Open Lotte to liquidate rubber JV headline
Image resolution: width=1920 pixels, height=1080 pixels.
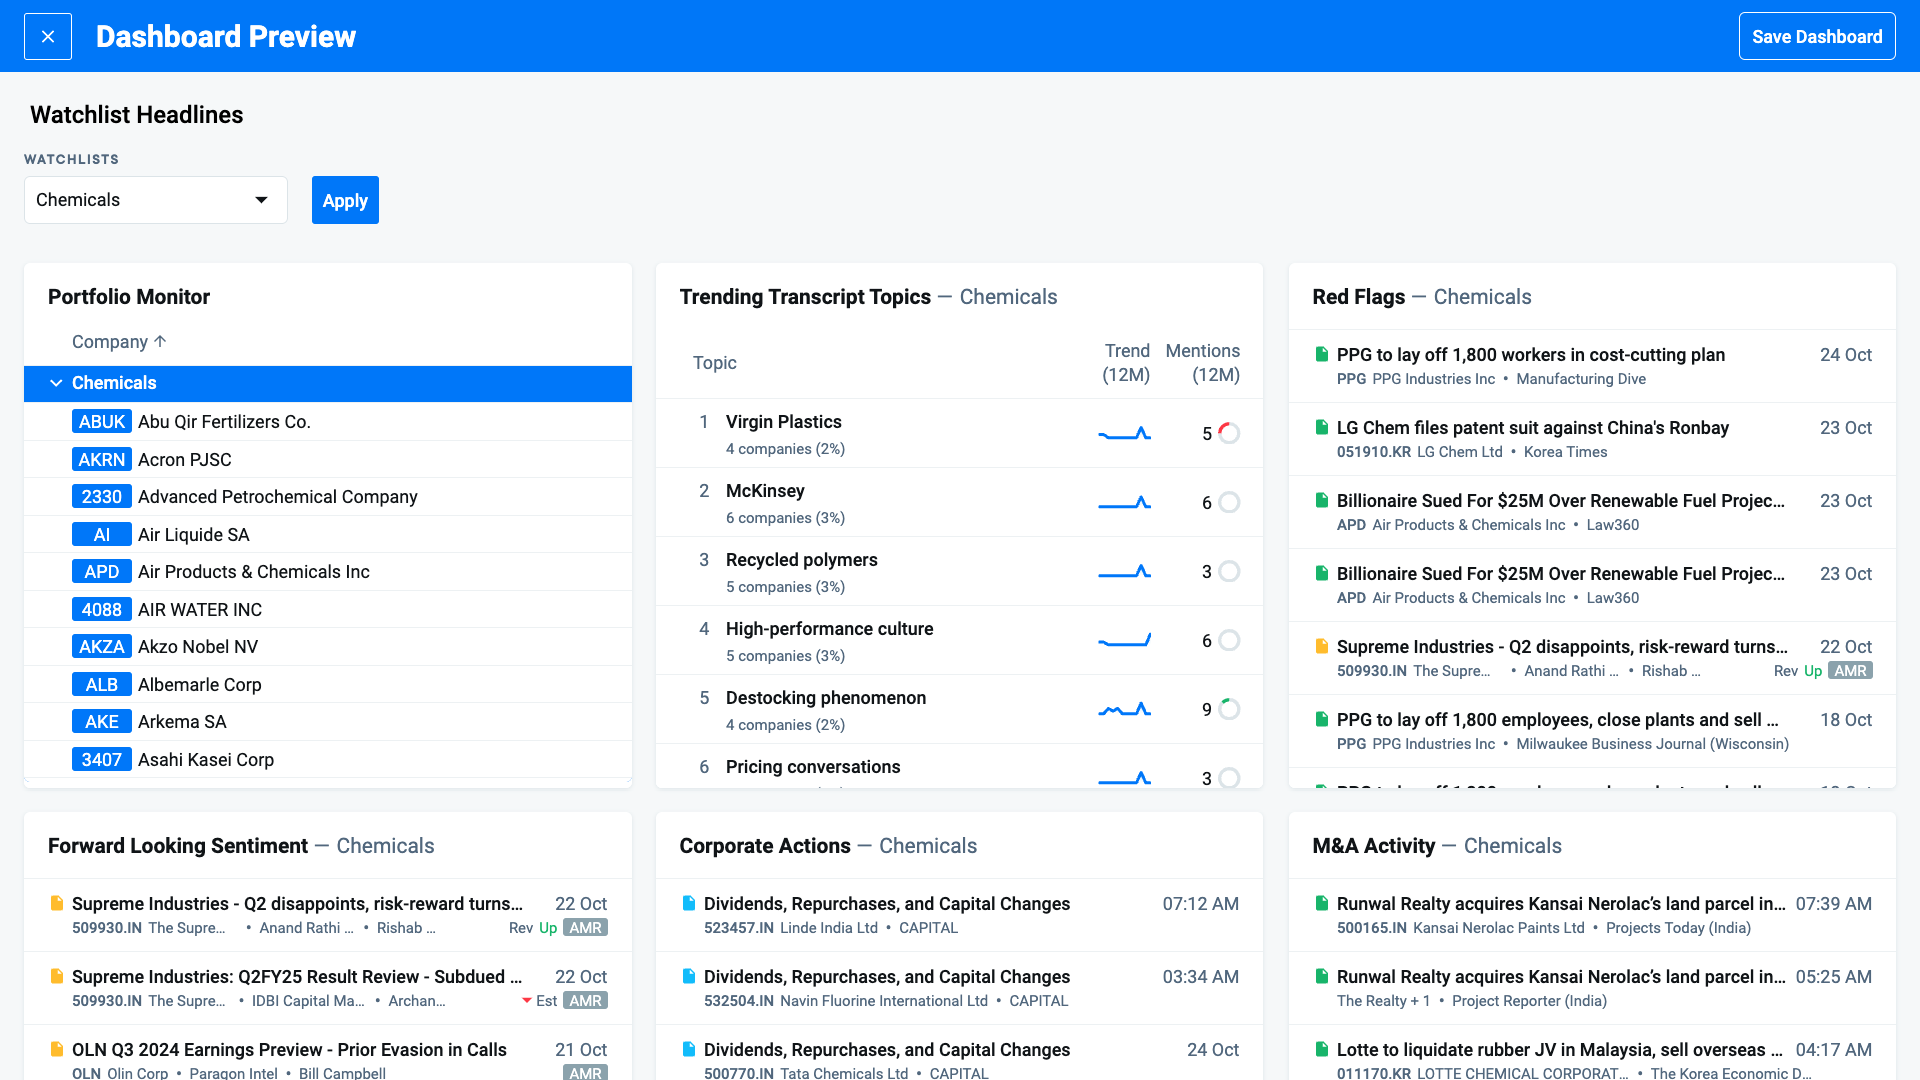pyautogui.click(x=1559, y=1050)
